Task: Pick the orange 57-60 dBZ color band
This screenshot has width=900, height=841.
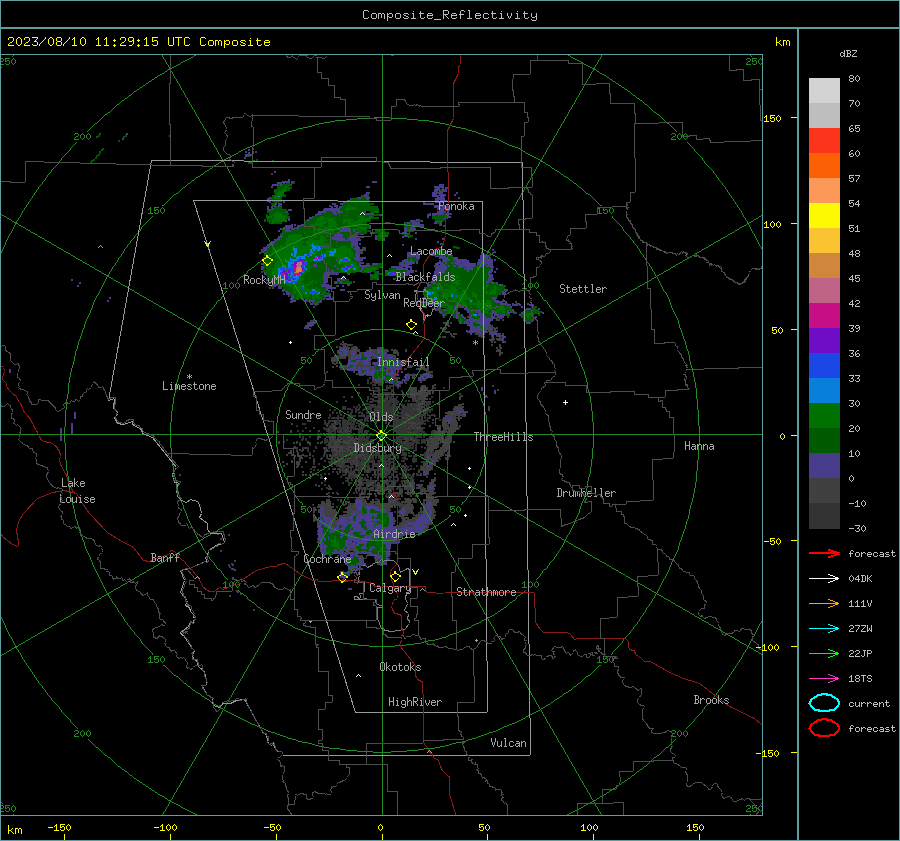Action: point(824,166)
